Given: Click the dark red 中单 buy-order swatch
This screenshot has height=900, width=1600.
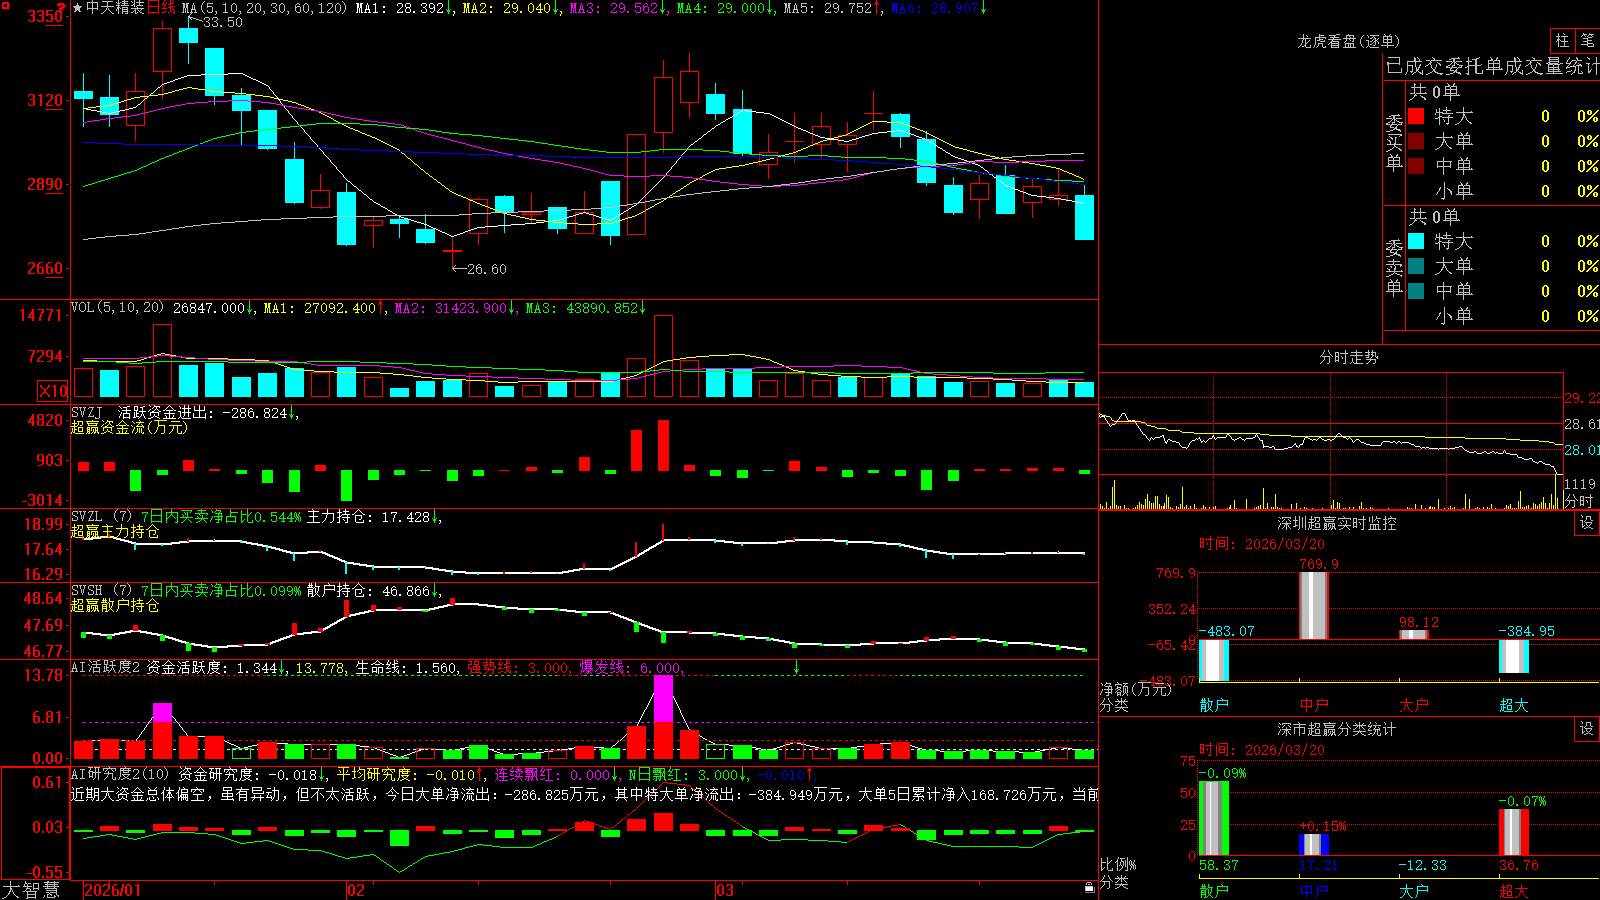Looking at the screenshot, I should click(x=1416, y=166).
